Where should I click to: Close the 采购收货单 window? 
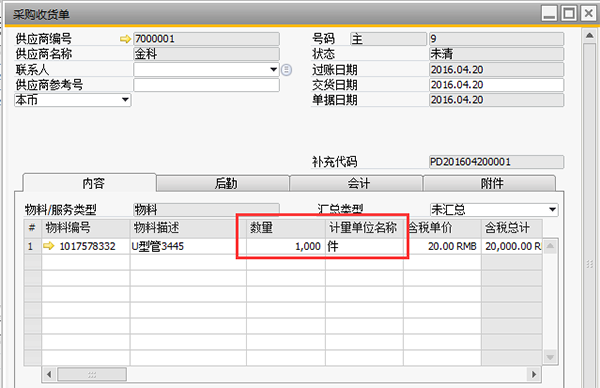(x=588, y=14)
